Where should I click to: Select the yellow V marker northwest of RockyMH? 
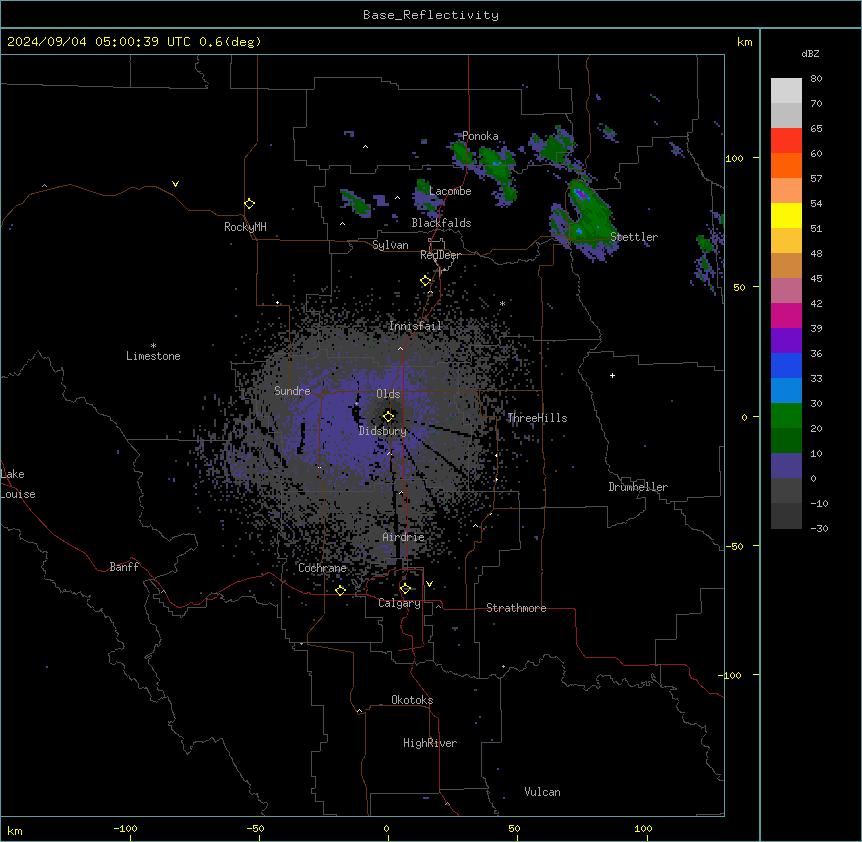click(175, 184)
